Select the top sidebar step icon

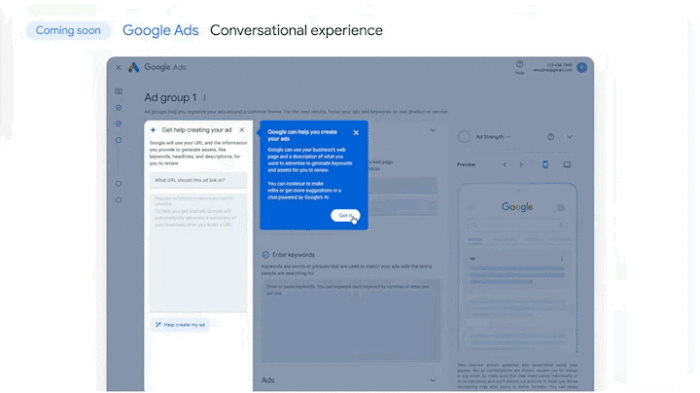point(118,91)
